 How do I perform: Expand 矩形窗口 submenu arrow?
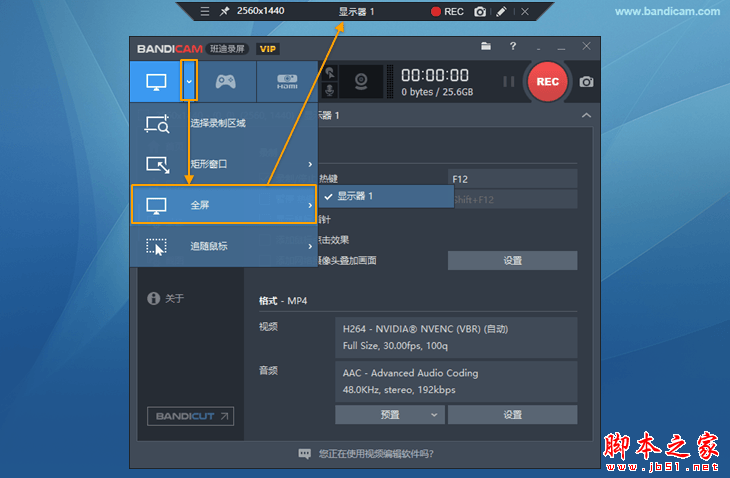click(x=310, y=164)
